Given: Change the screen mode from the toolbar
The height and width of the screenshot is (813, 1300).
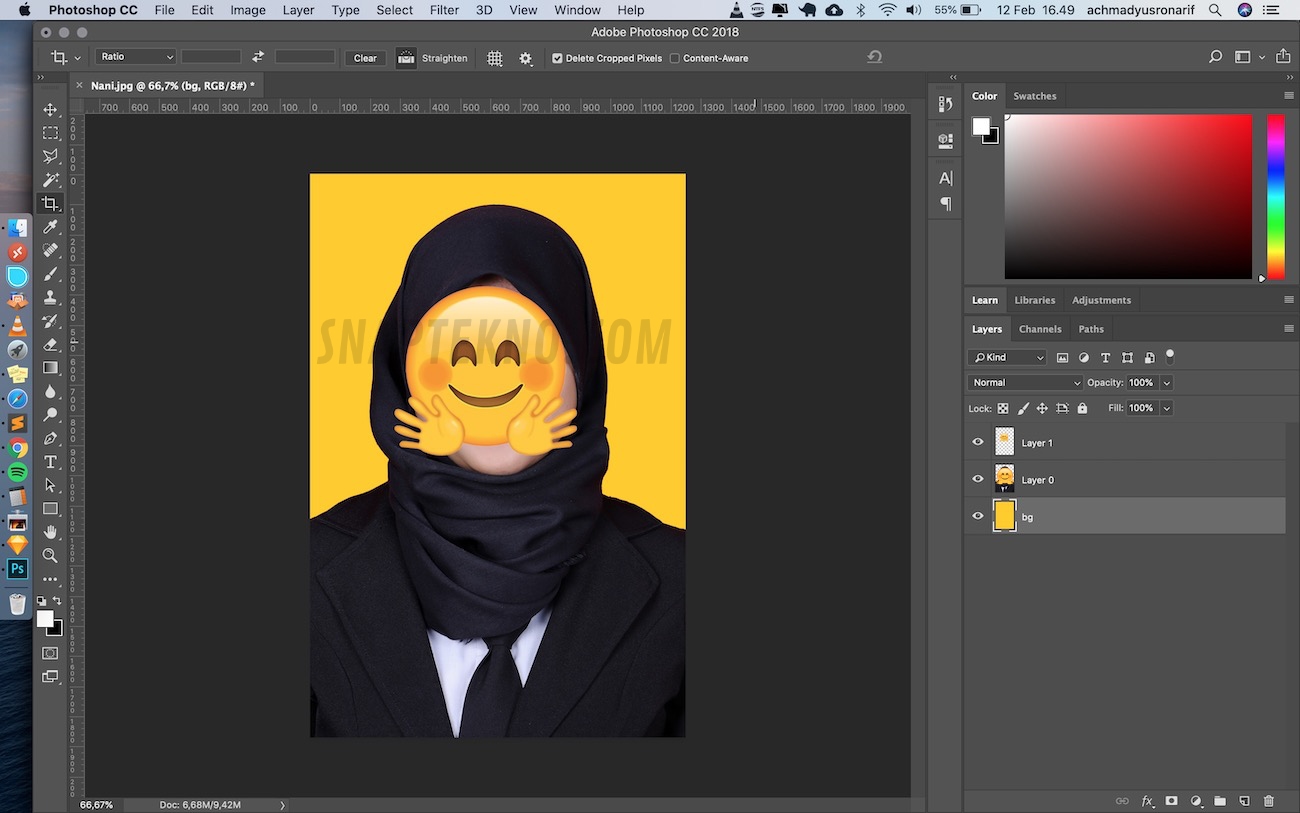Looking at the screenshot, I should [x=50, y=677].
